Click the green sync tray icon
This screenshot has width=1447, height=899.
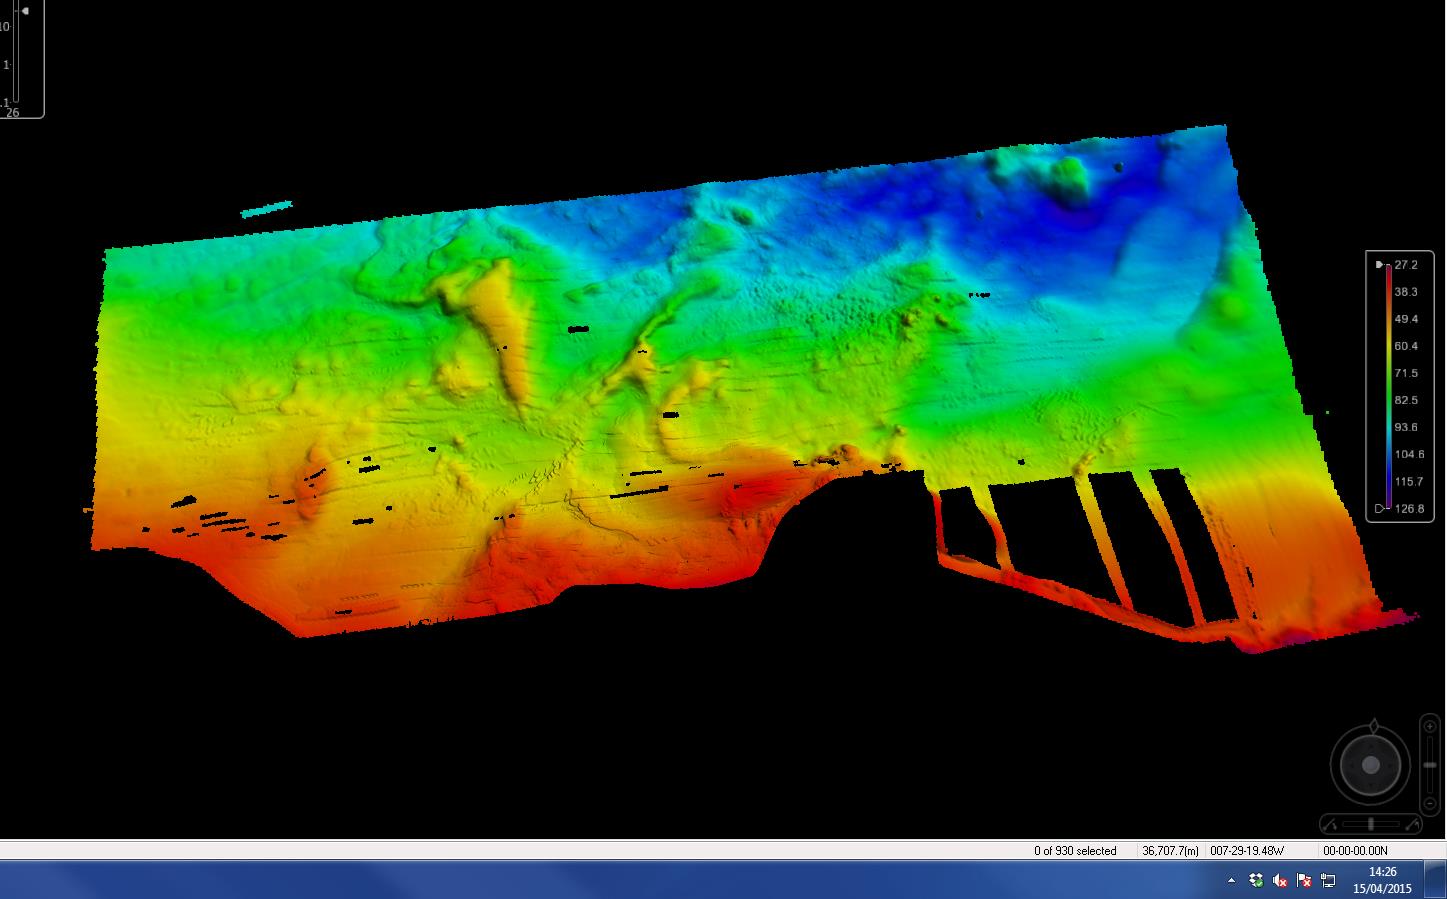(1256, 880)
